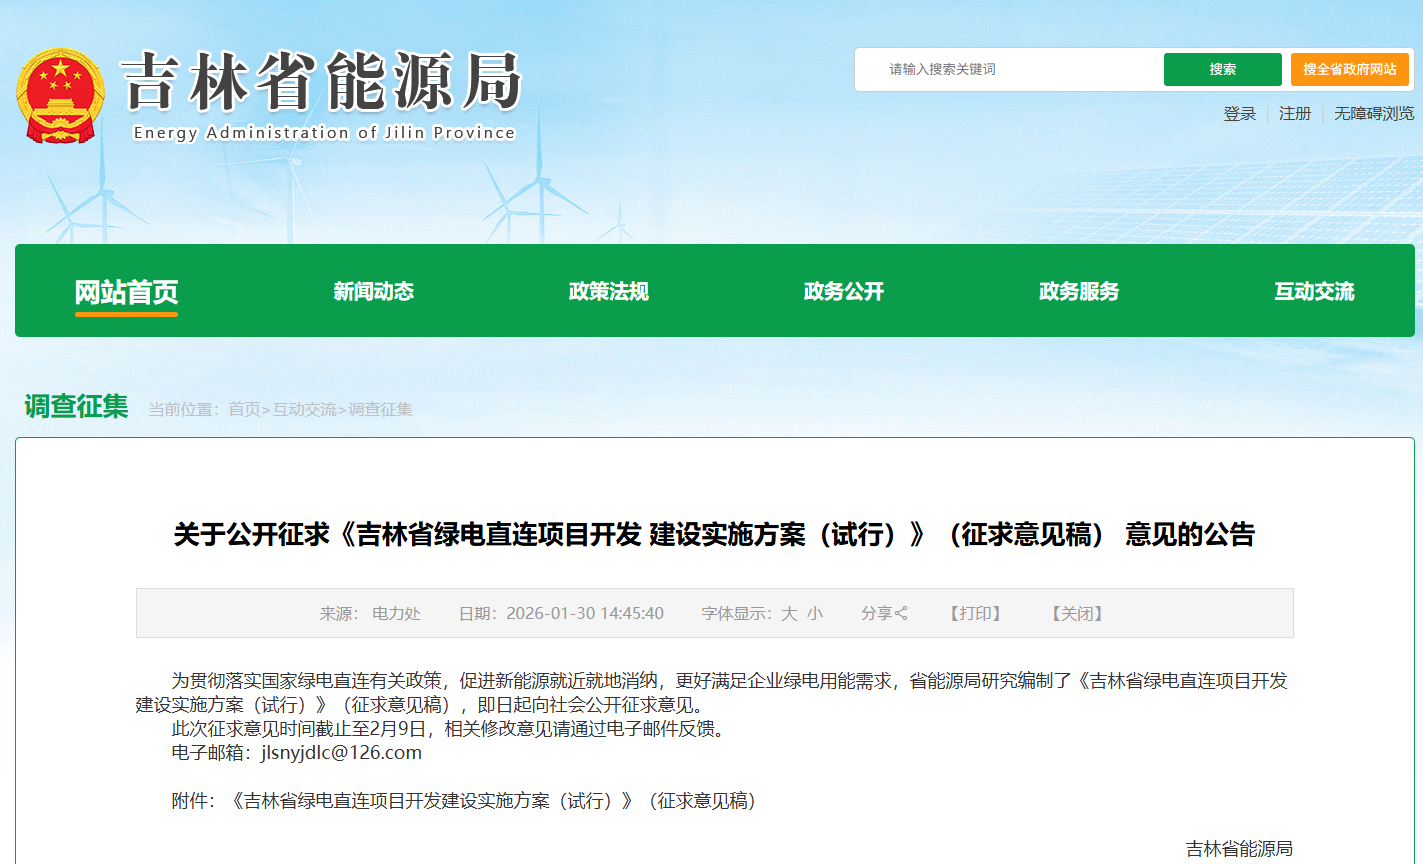Click the orange 搜全省政府网站 button
The height and width of the screenshot is (864, 1423).
1349,69
